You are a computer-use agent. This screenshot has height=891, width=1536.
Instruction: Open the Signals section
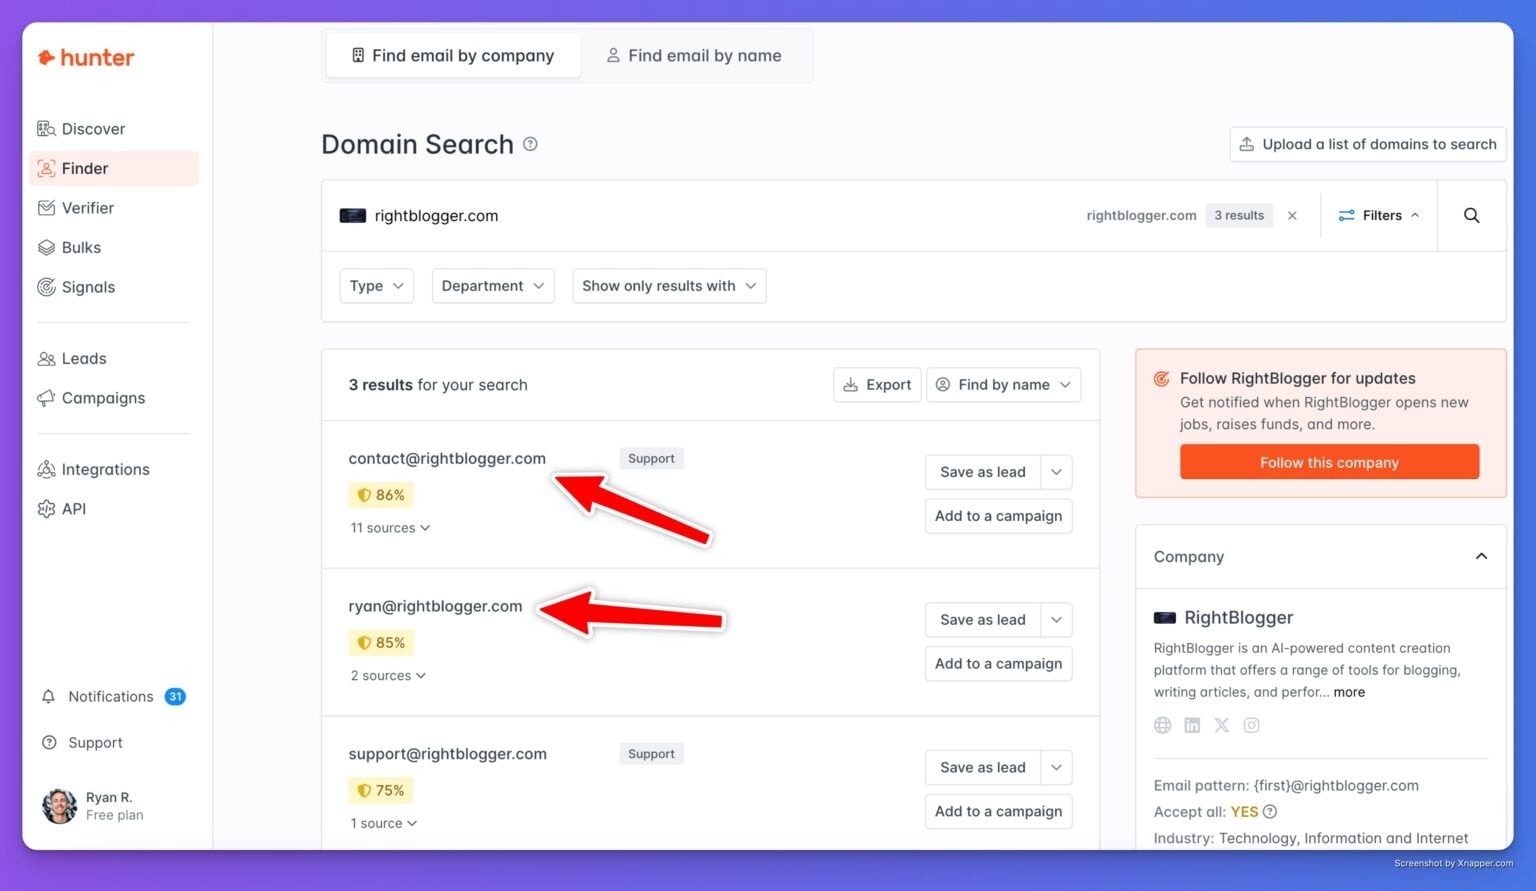point(87,287)
